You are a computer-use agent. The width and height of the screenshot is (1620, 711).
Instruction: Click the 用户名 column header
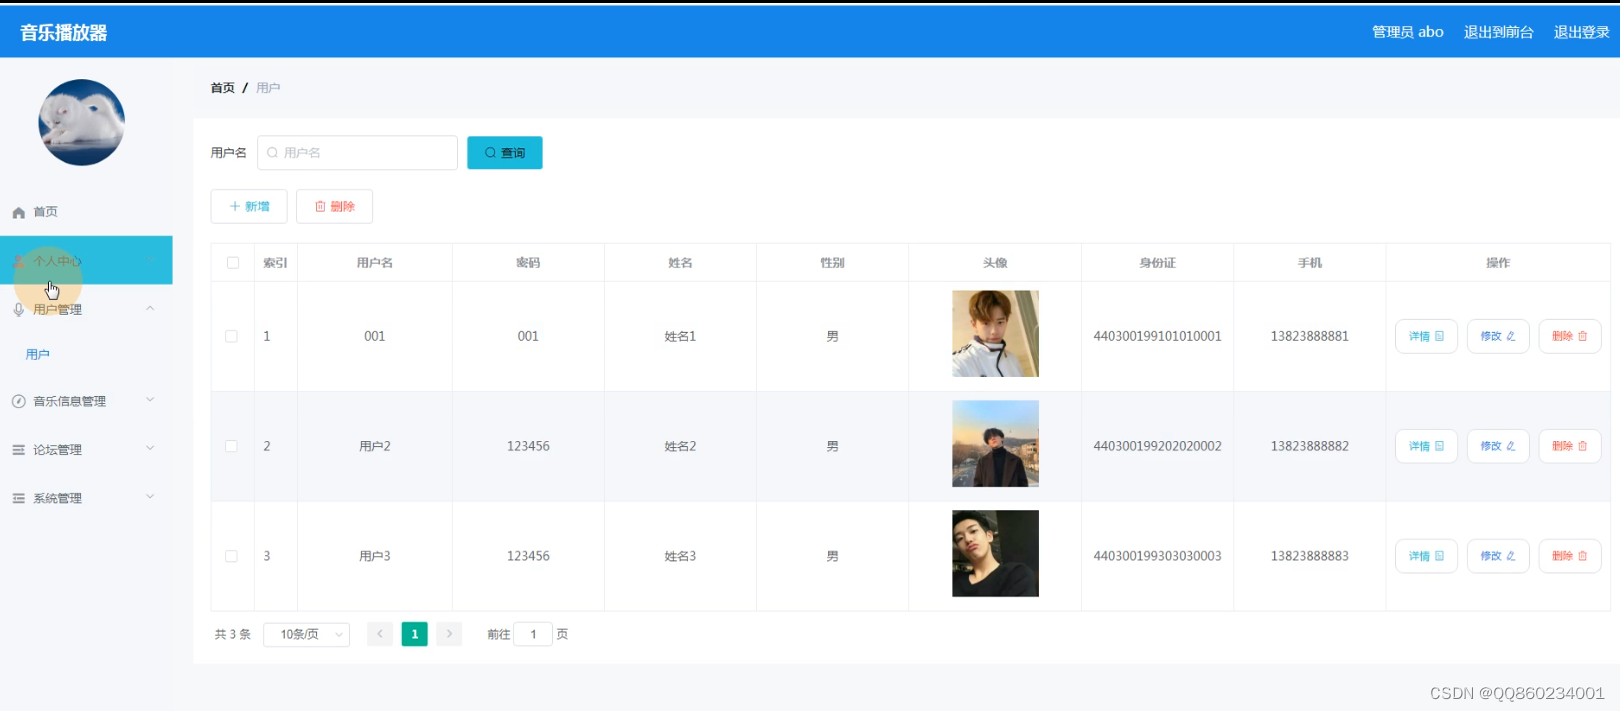click(x=375, y=263)
